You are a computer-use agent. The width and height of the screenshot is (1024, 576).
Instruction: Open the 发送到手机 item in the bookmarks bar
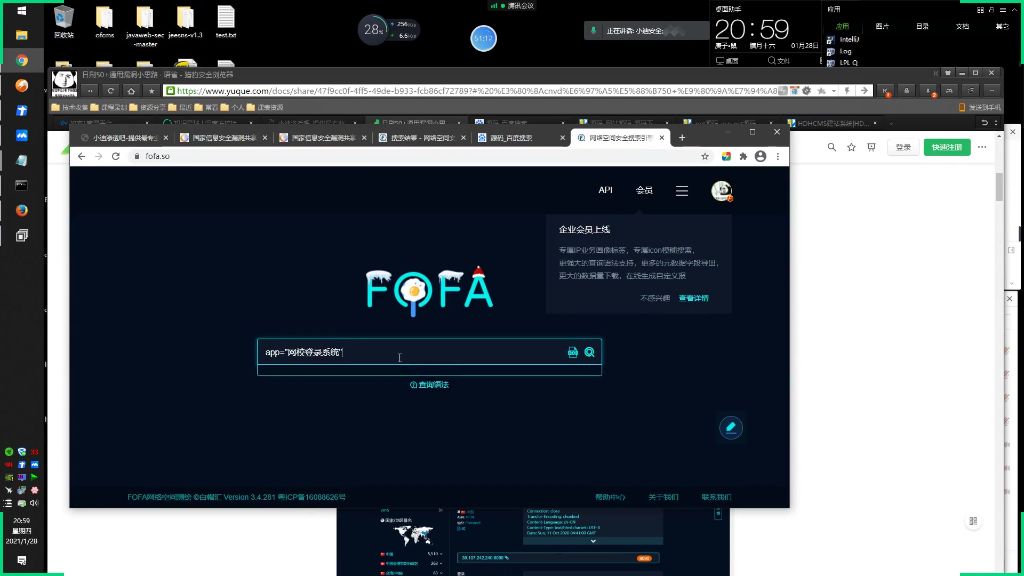[x=980, y=107]
